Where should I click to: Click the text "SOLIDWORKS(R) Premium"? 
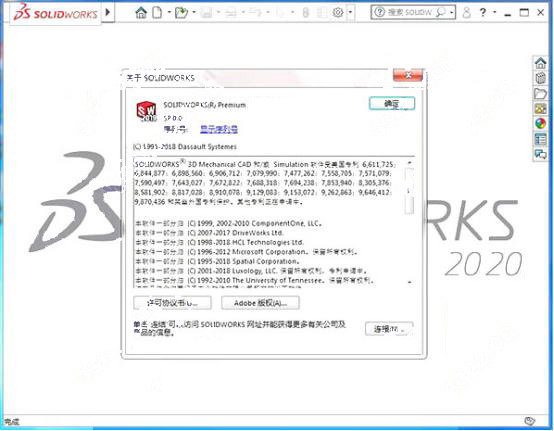pyautogui.click(x=205, y=105)
